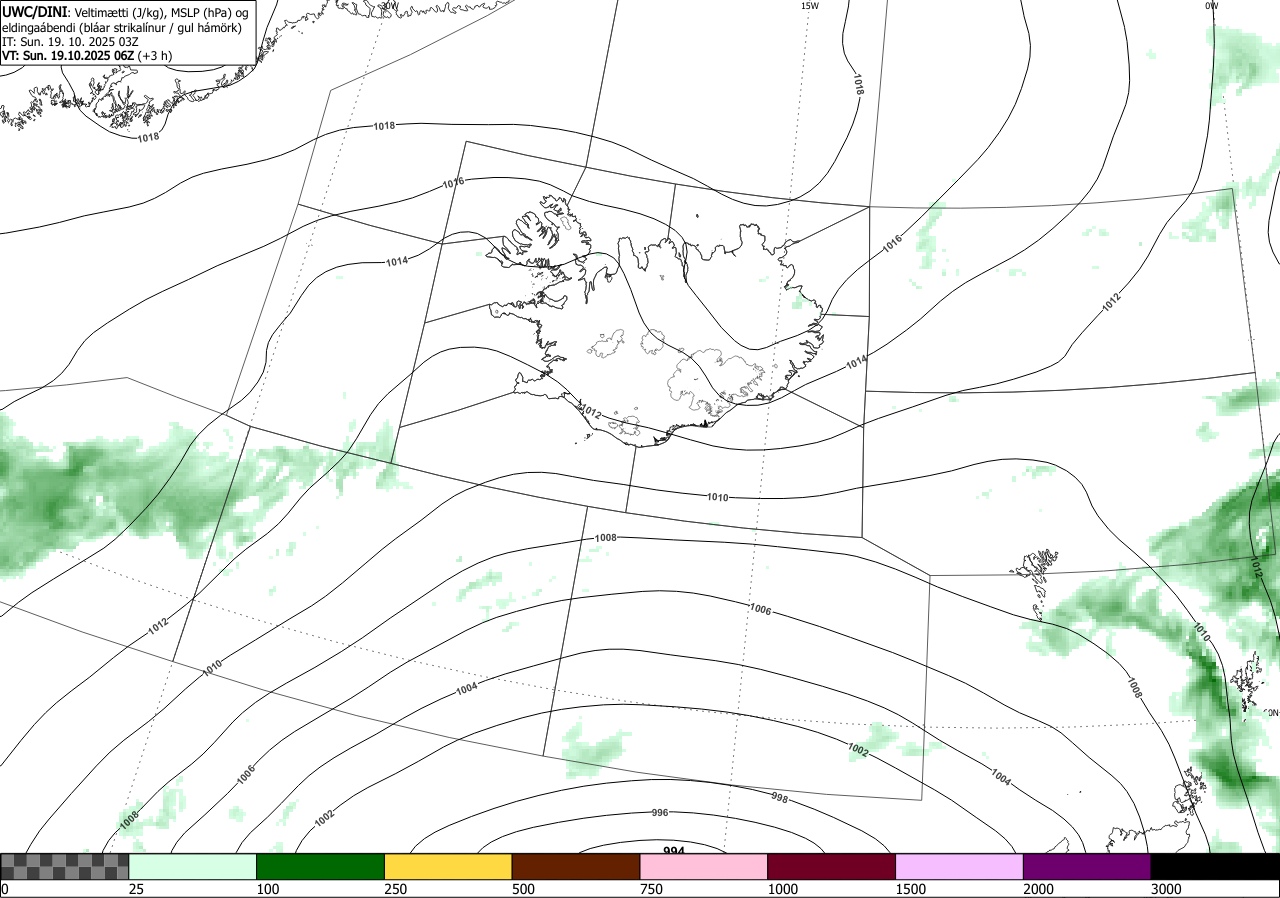Click the 'eldingaábendi (bláar strikalínur / gul hámörk)' line
The width and height of the screenshot is (1280, 898).
click(x=121, y=27)
